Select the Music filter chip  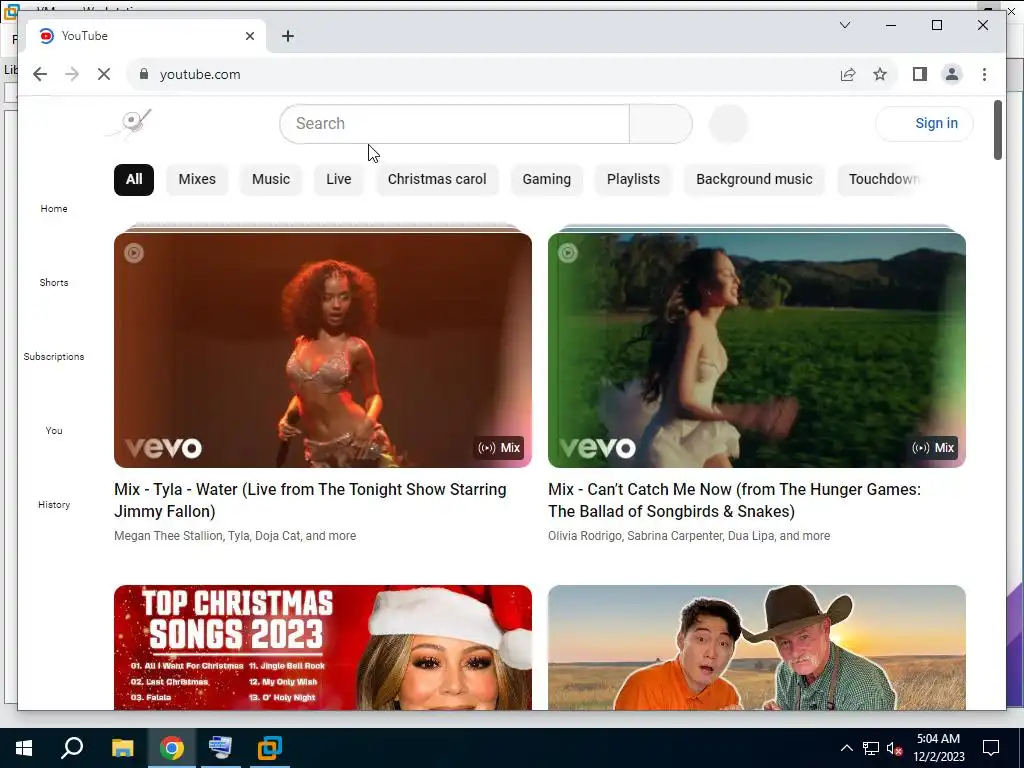[x=271, y=180]
